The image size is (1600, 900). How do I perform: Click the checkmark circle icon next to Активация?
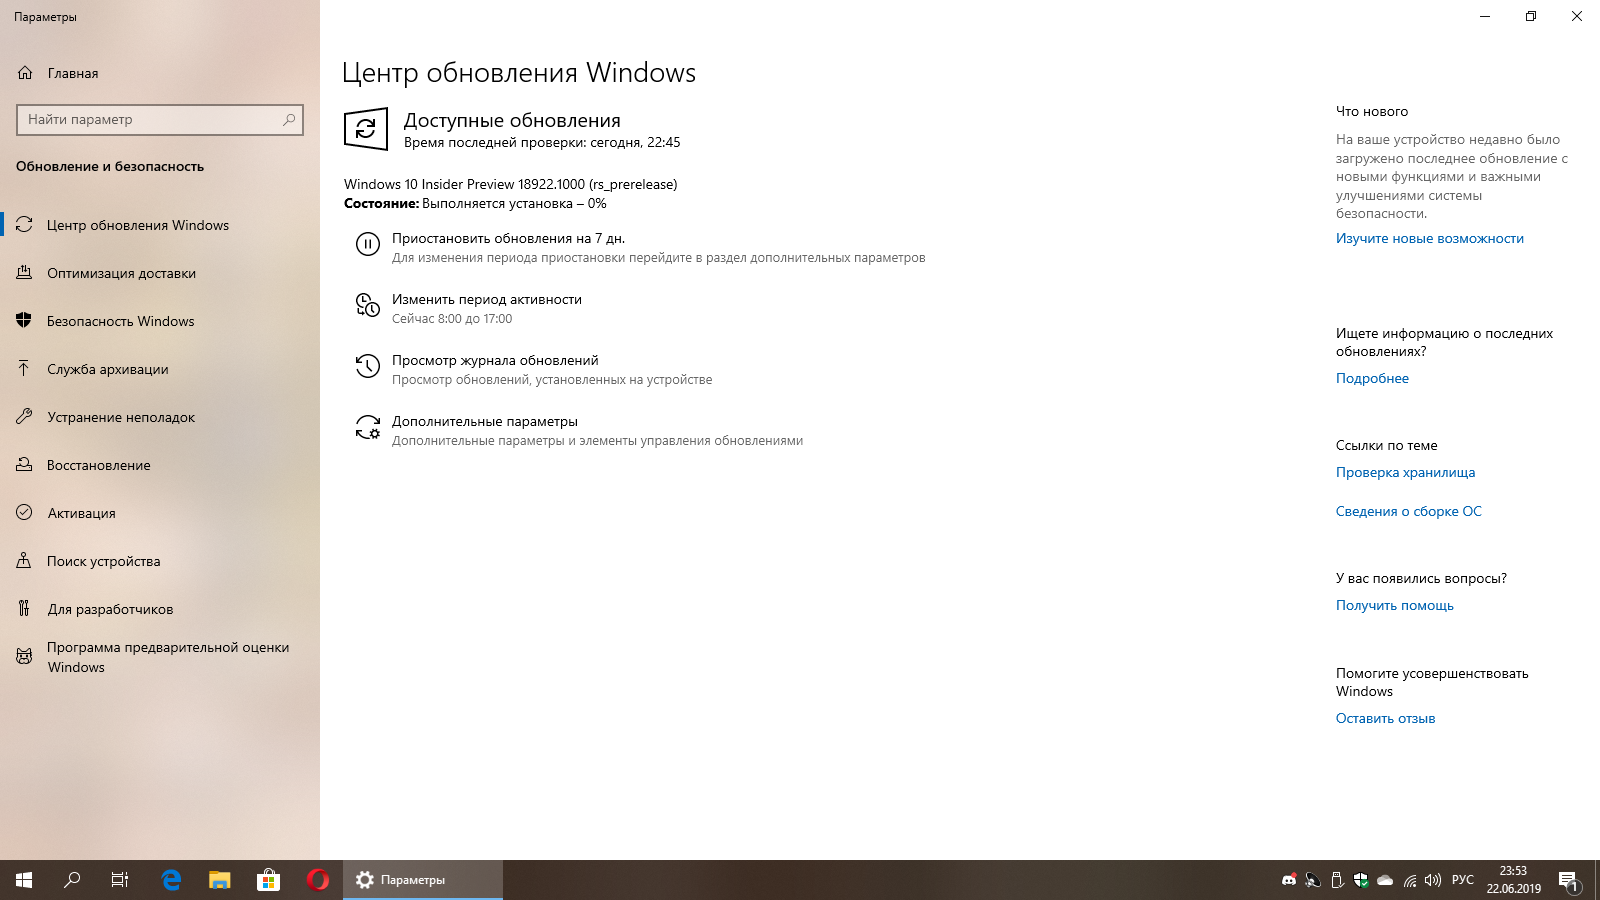(24, 513)
